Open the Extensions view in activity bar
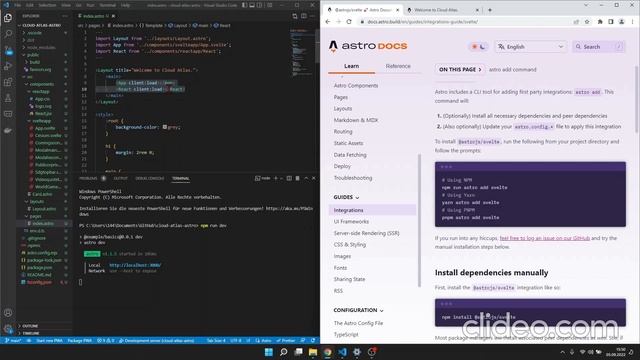 pos(8,82)
